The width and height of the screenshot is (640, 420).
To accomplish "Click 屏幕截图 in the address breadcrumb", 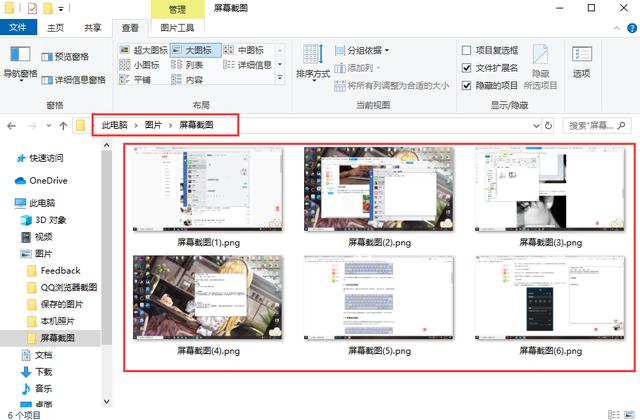I will click(x=196, y=125).
